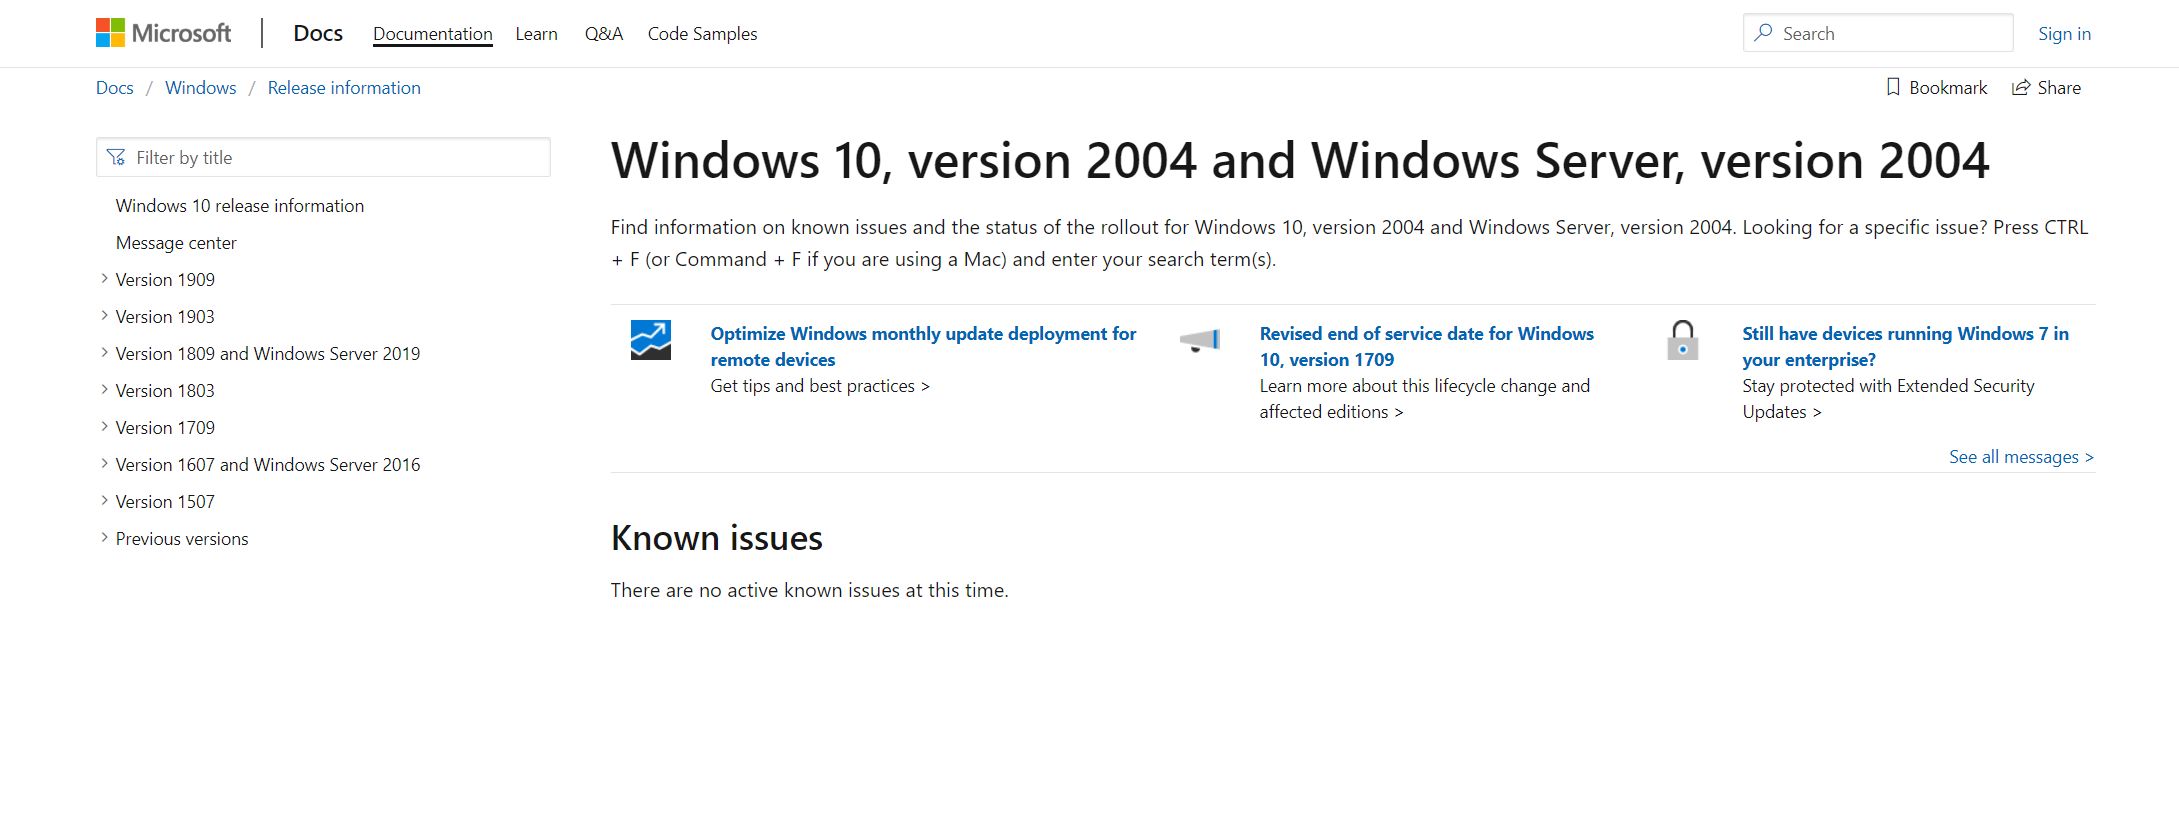
Task: Click the Share icon
Action: (2019, 87)
